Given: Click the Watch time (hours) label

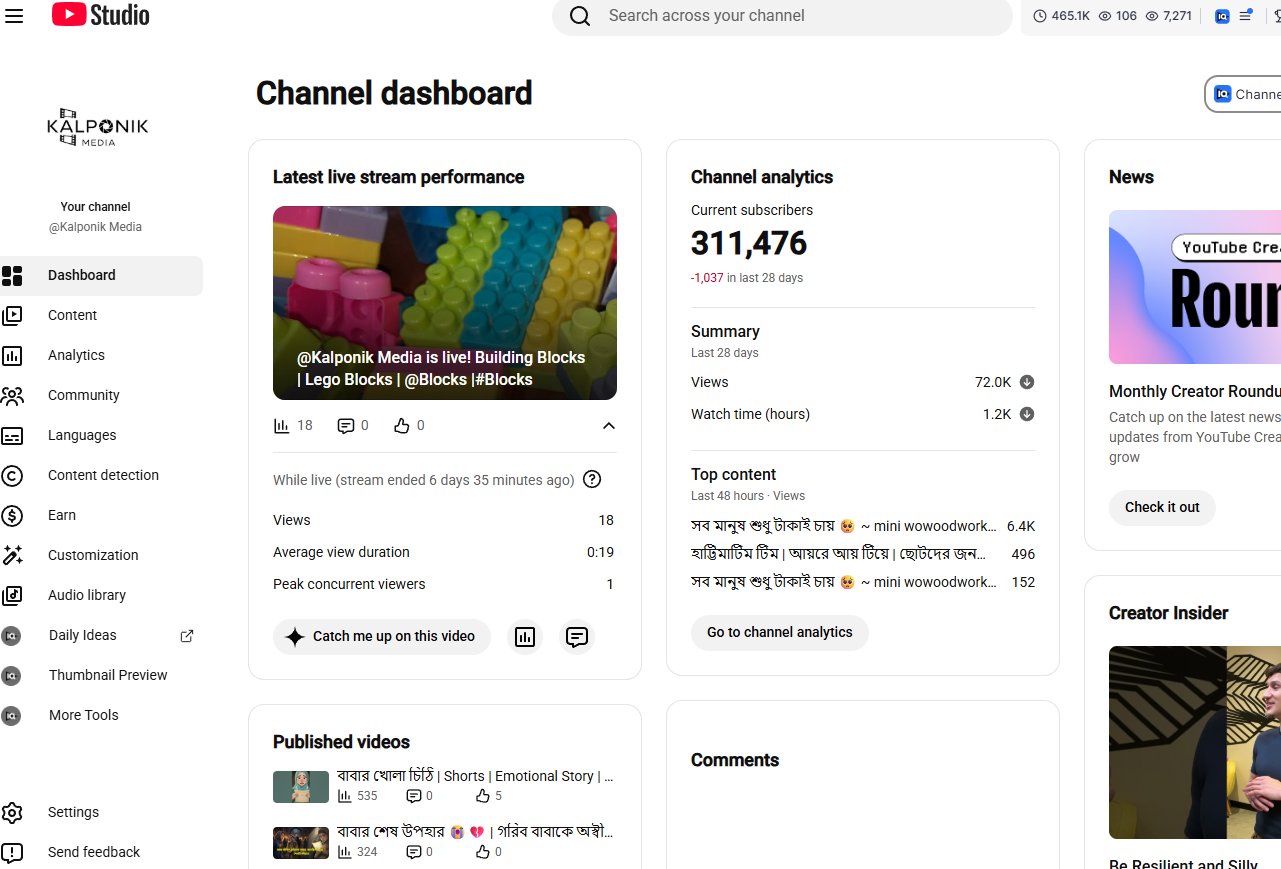Looking at the screenshot, I should [x=750, y=414].
